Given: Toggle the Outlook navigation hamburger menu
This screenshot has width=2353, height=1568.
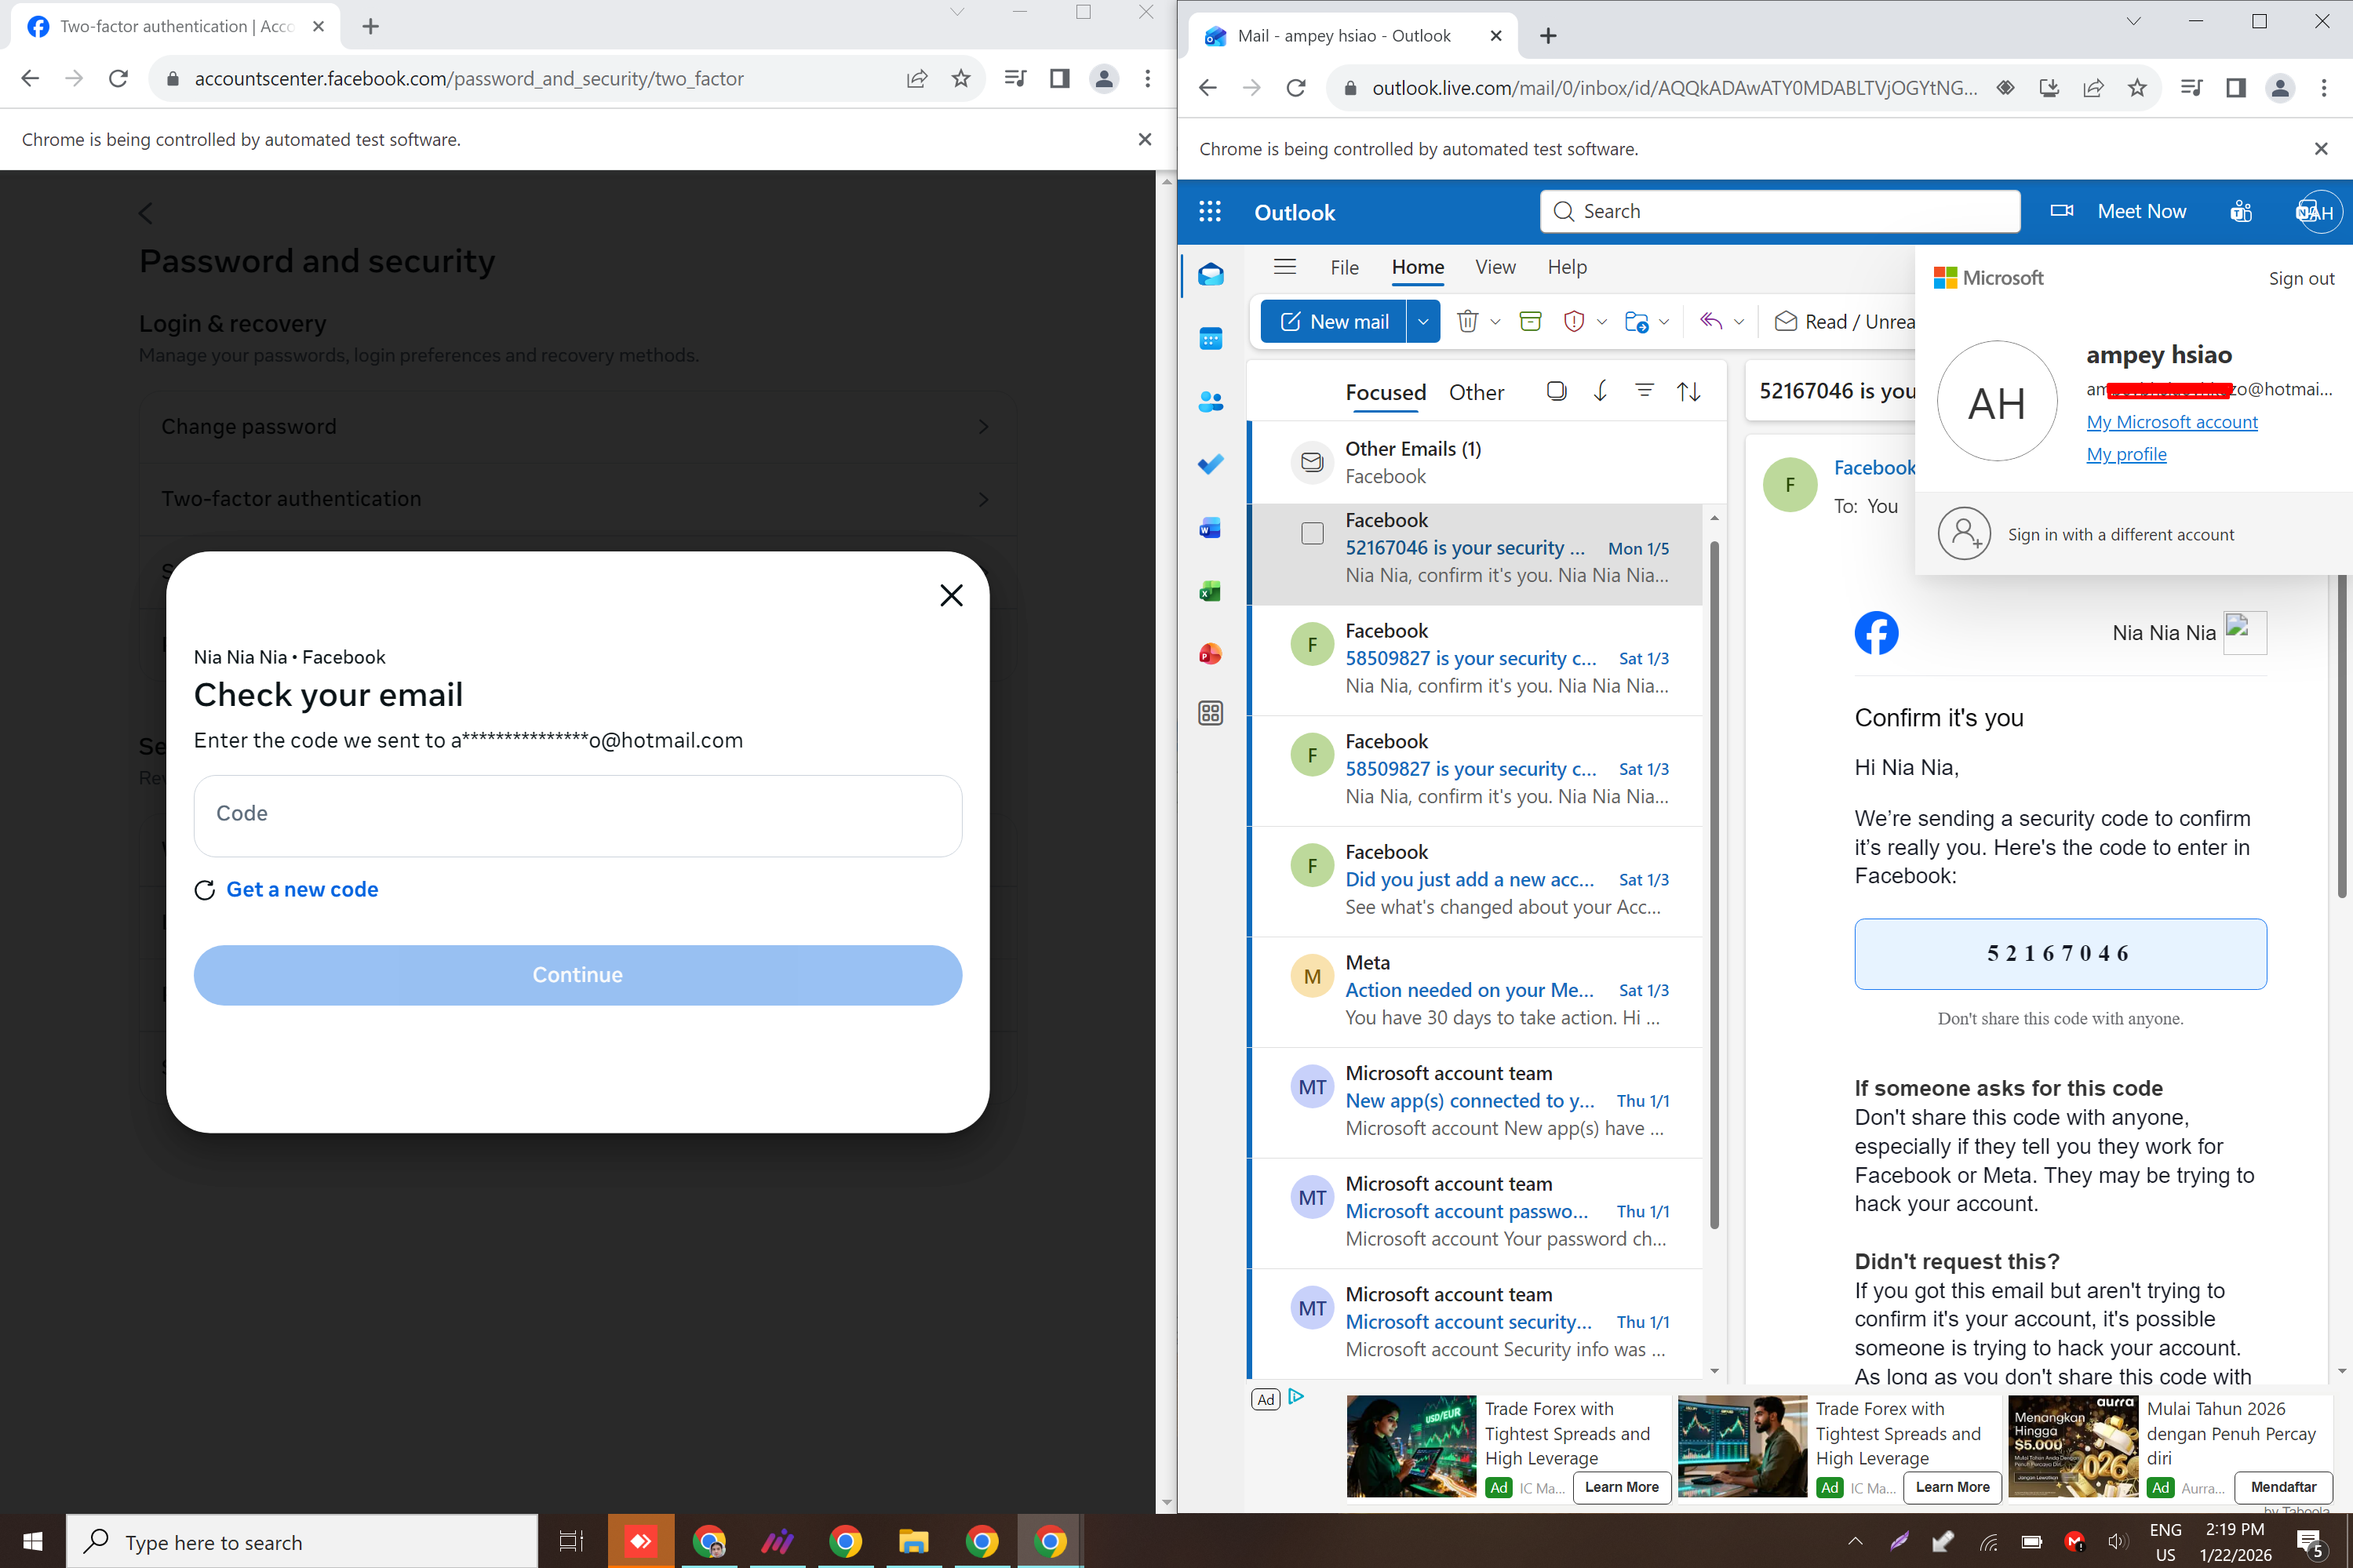Looking at the screenshot, I should 1285,267.
